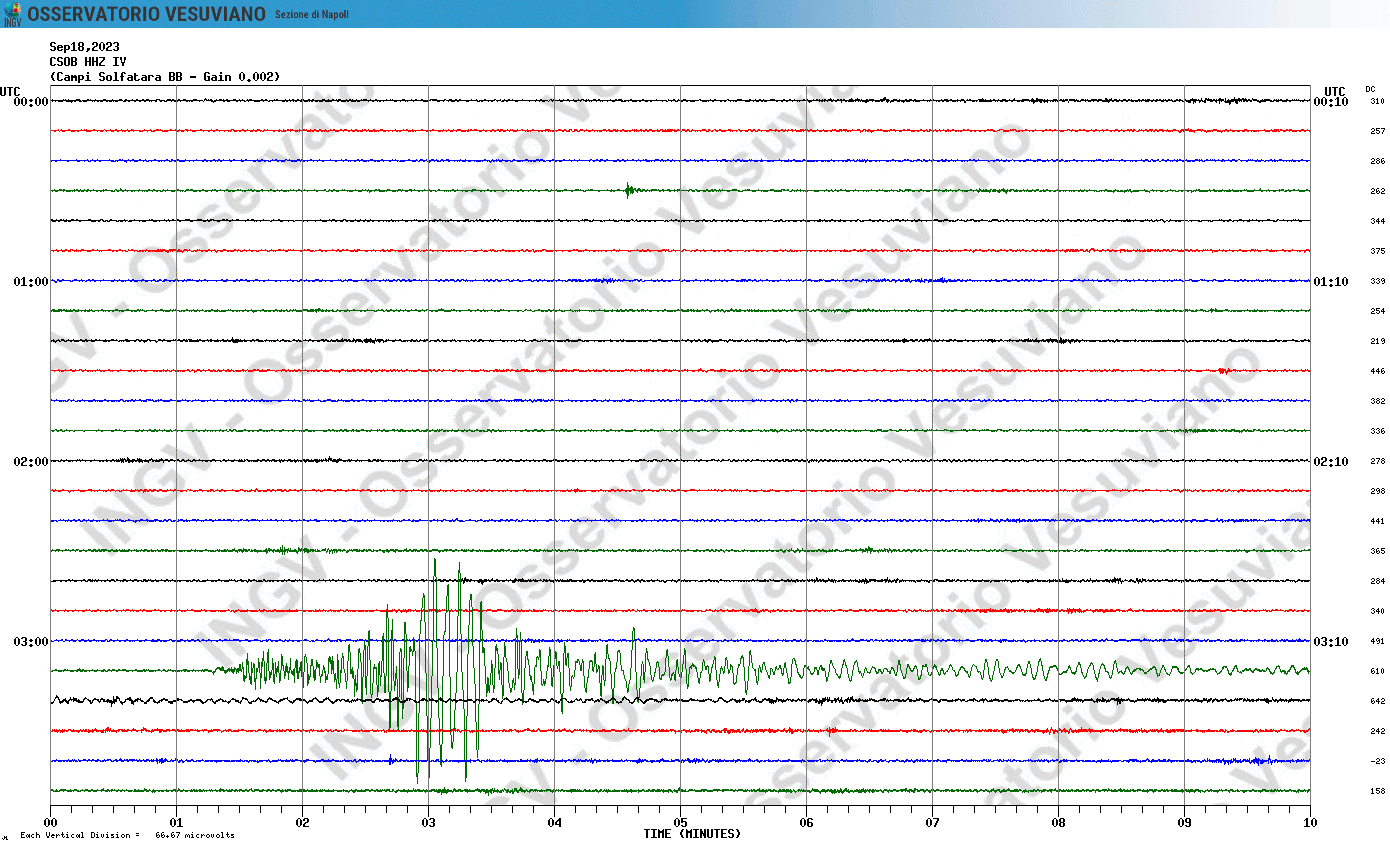The height and width of the screenshot is (849, 1390).
Task: Click the DC value '365'
Action: pos(1377,551)
